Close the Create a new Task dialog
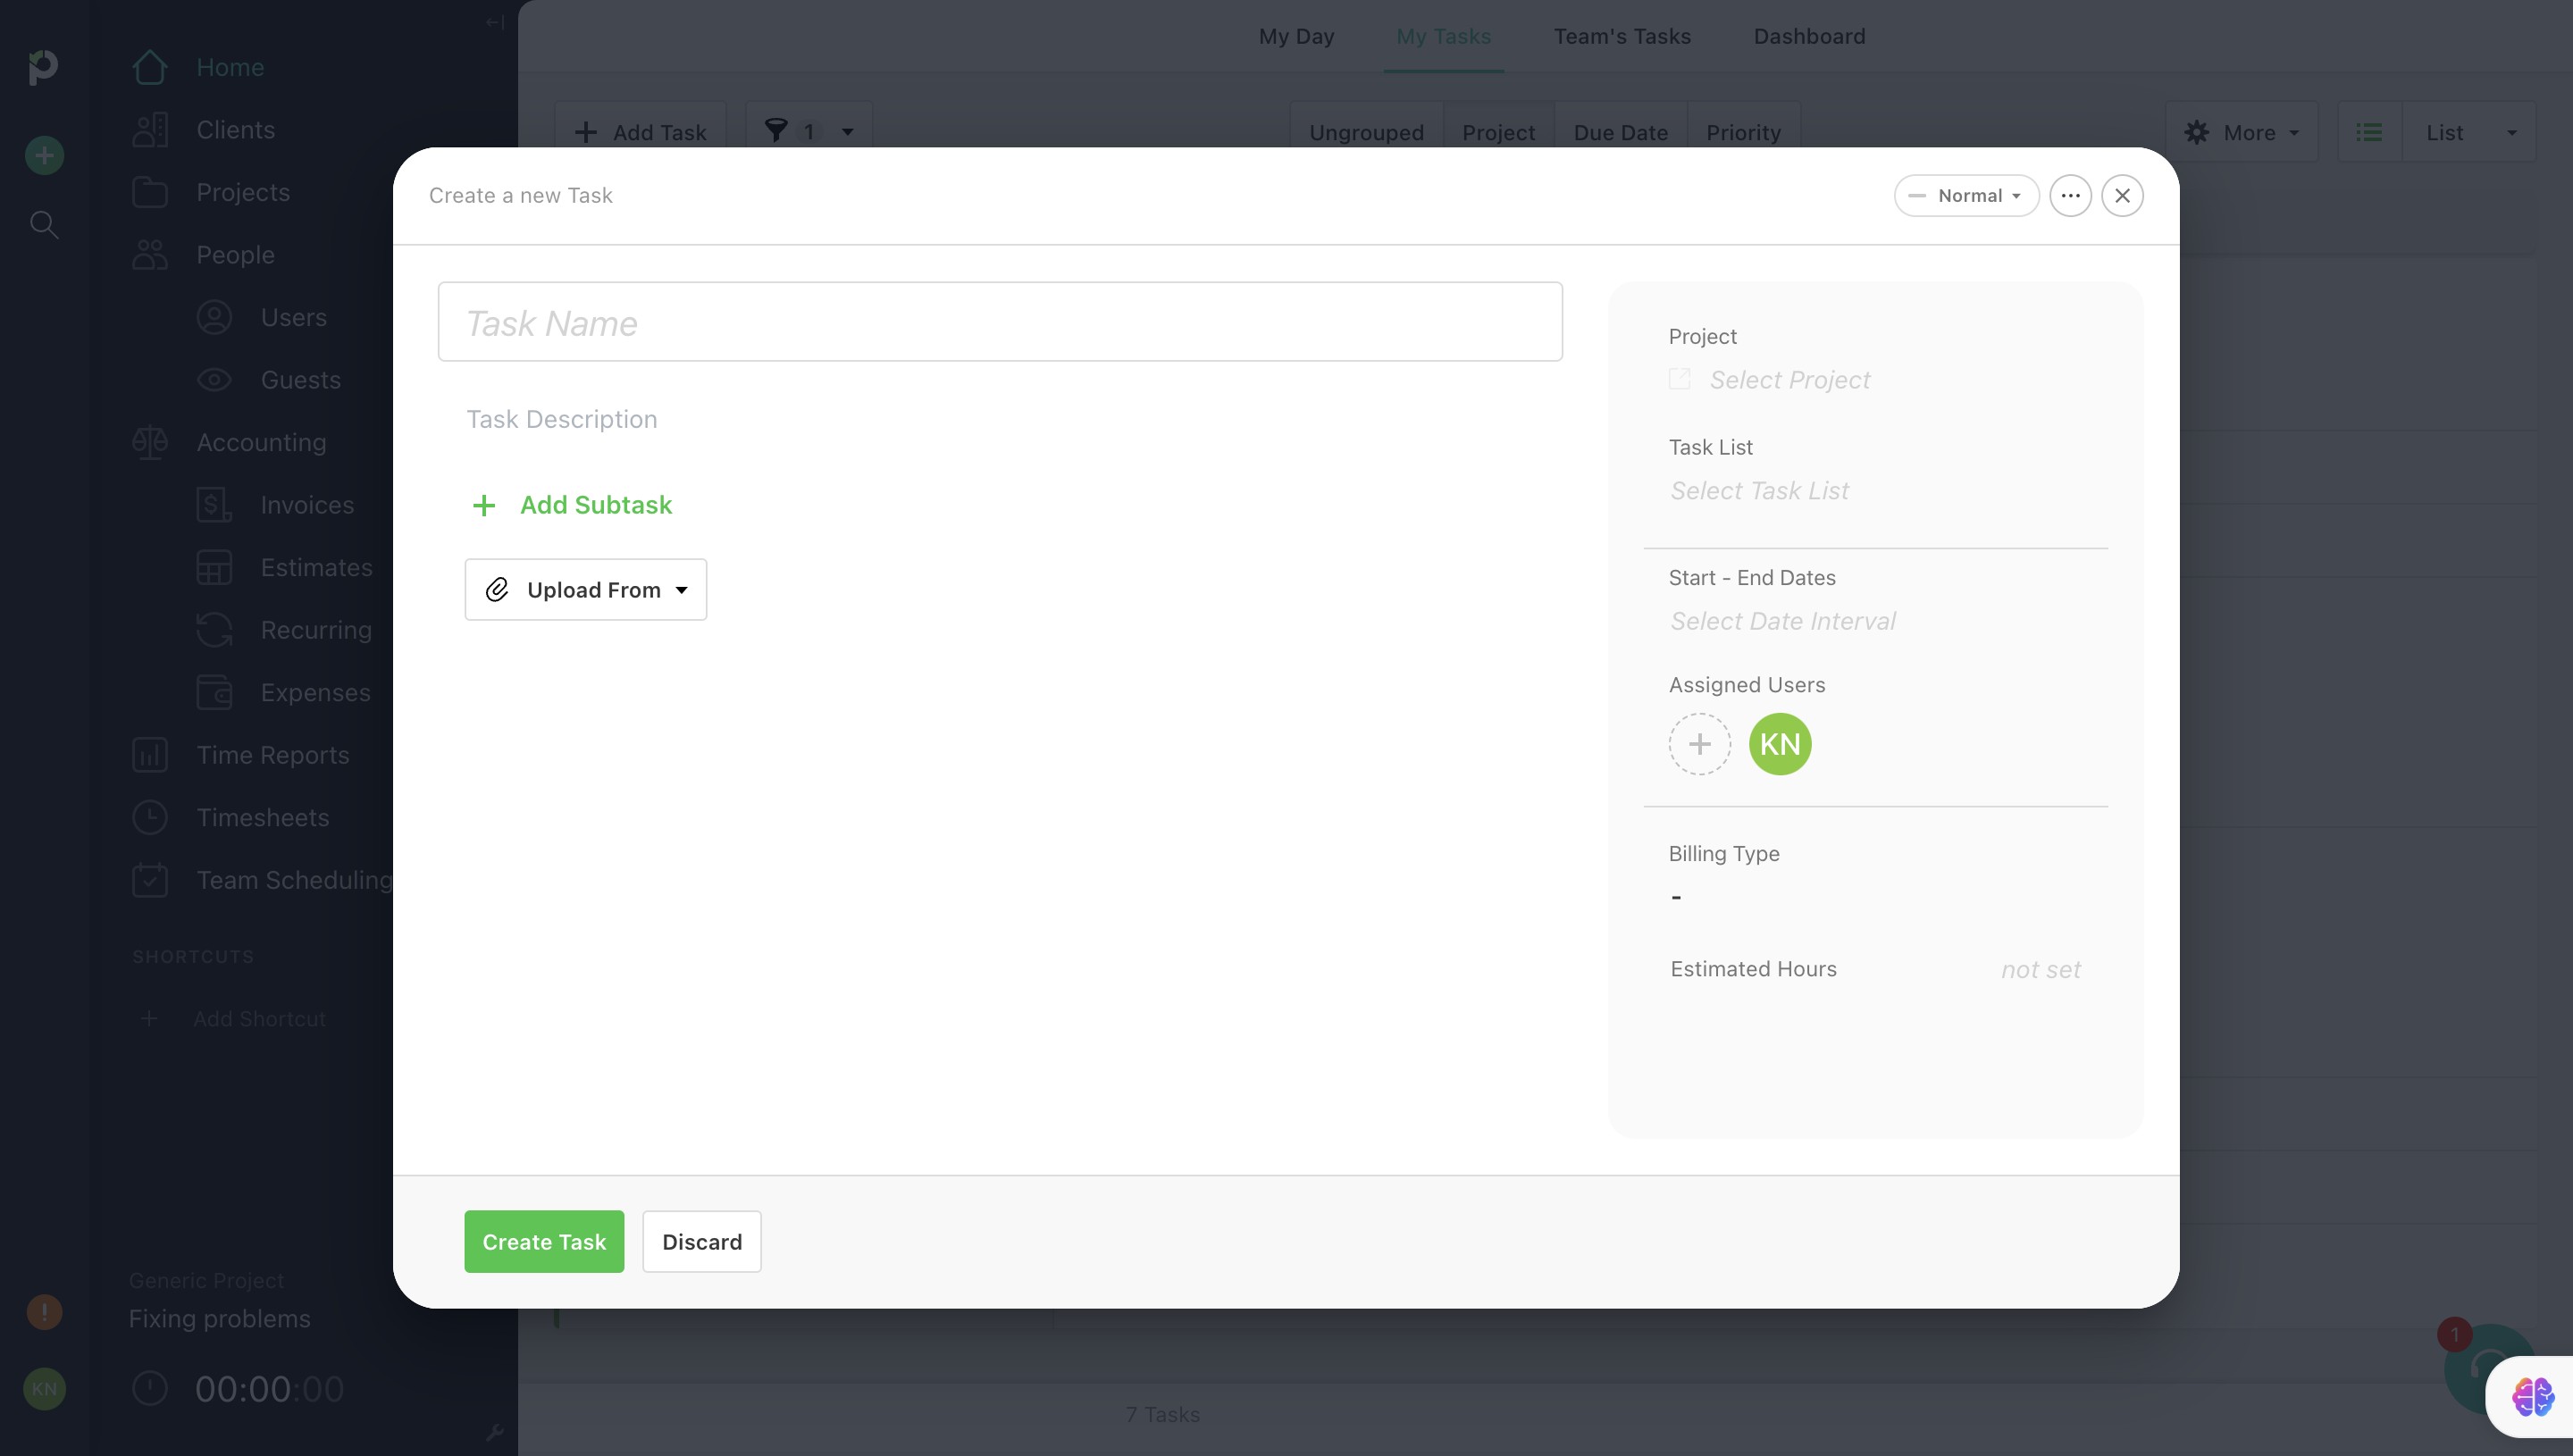Viewport: 2573px width, 1456px height. (2122, 196)
